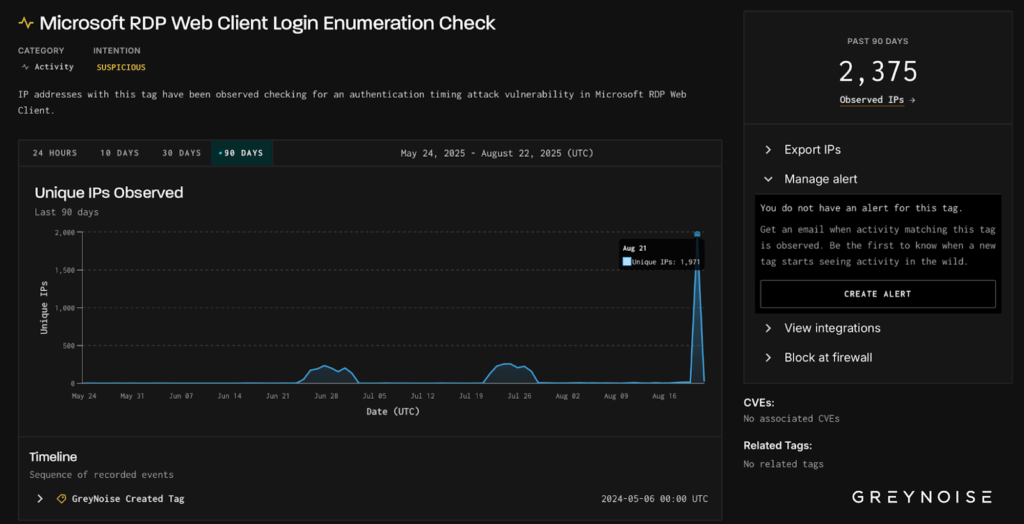
Task: Switch to the 30 Days tab
Action: [x=181, y=153]
